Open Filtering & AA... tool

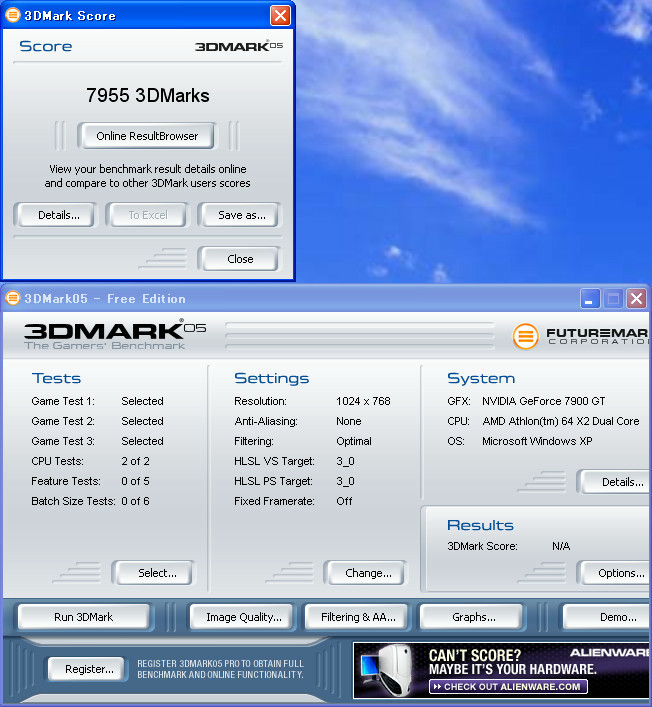pos(357,617)
